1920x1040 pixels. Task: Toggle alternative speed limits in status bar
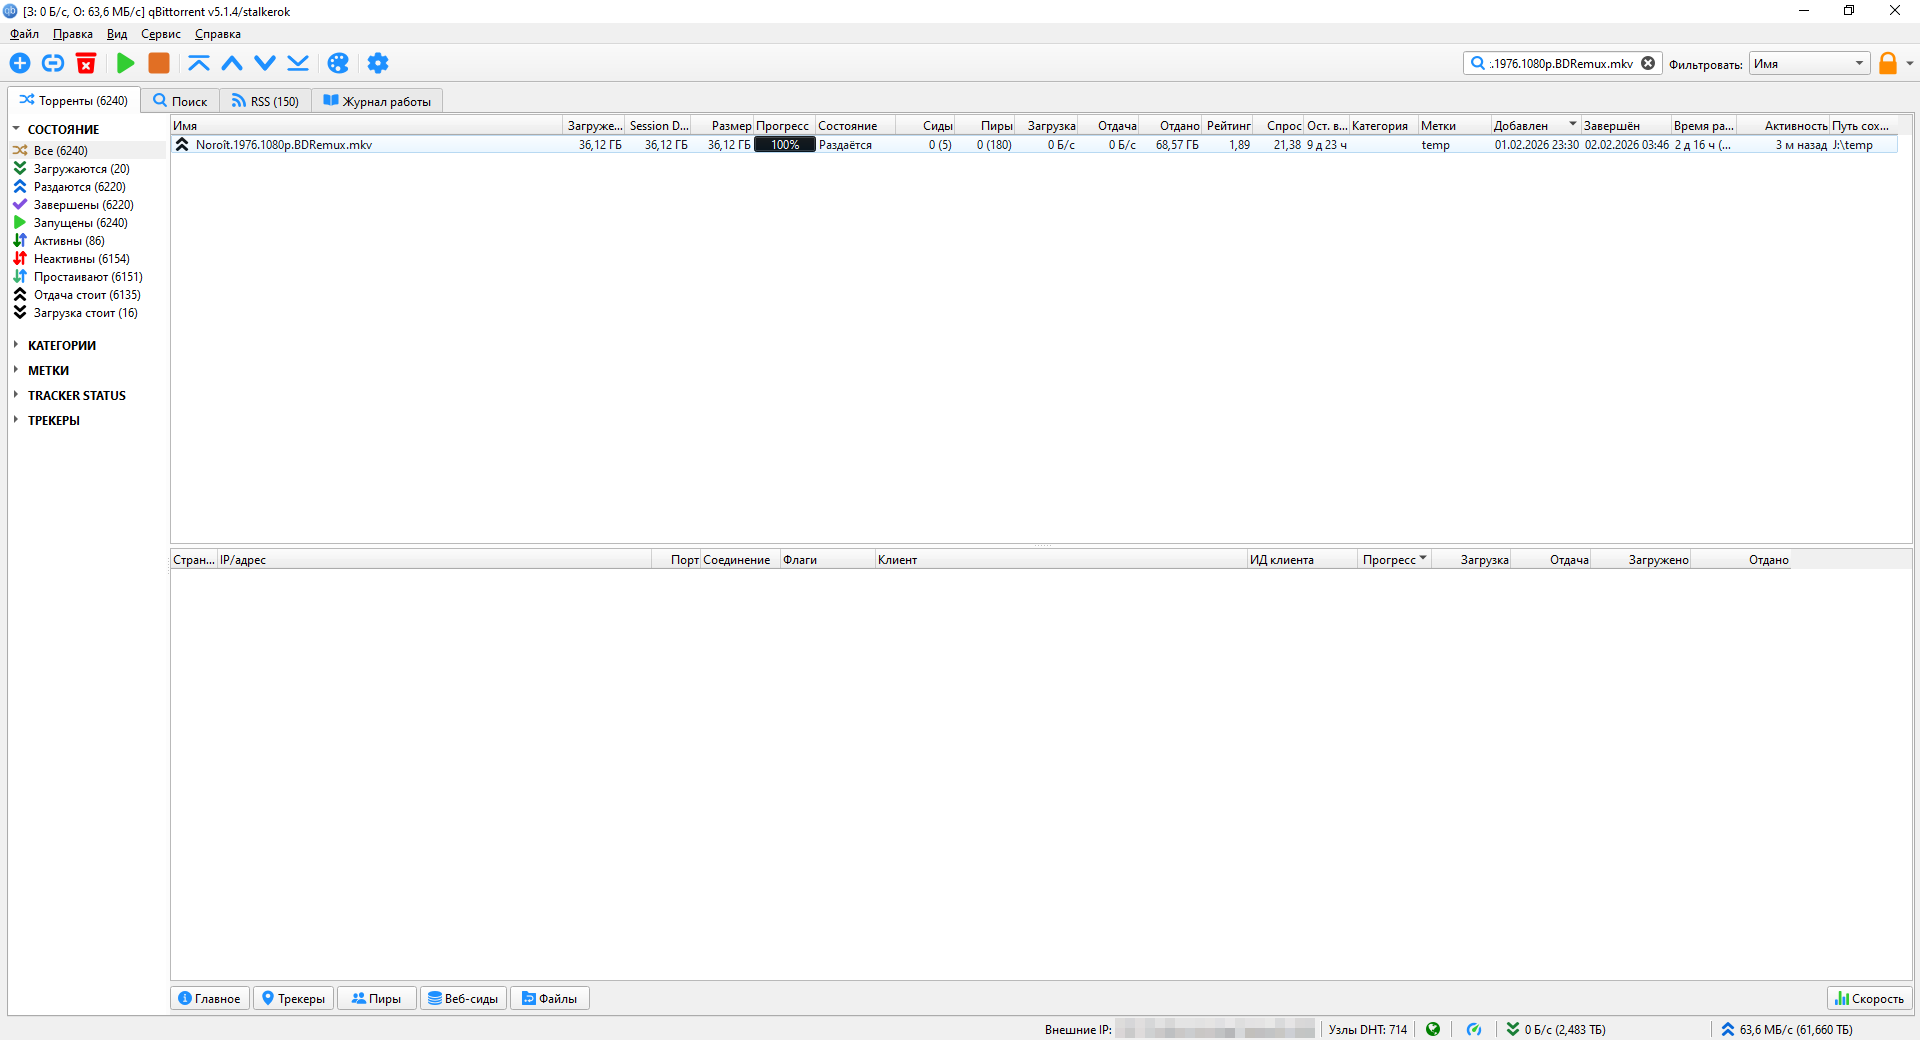pyautogui.click(x=1474, y=1029)
